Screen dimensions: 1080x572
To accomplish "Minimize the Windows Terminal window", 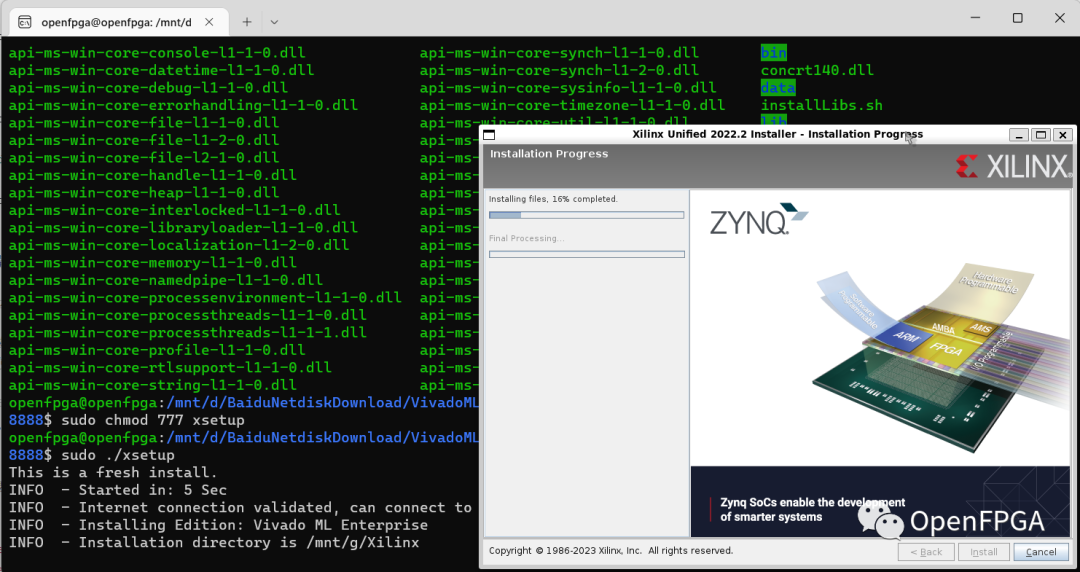I will point(975,18).
